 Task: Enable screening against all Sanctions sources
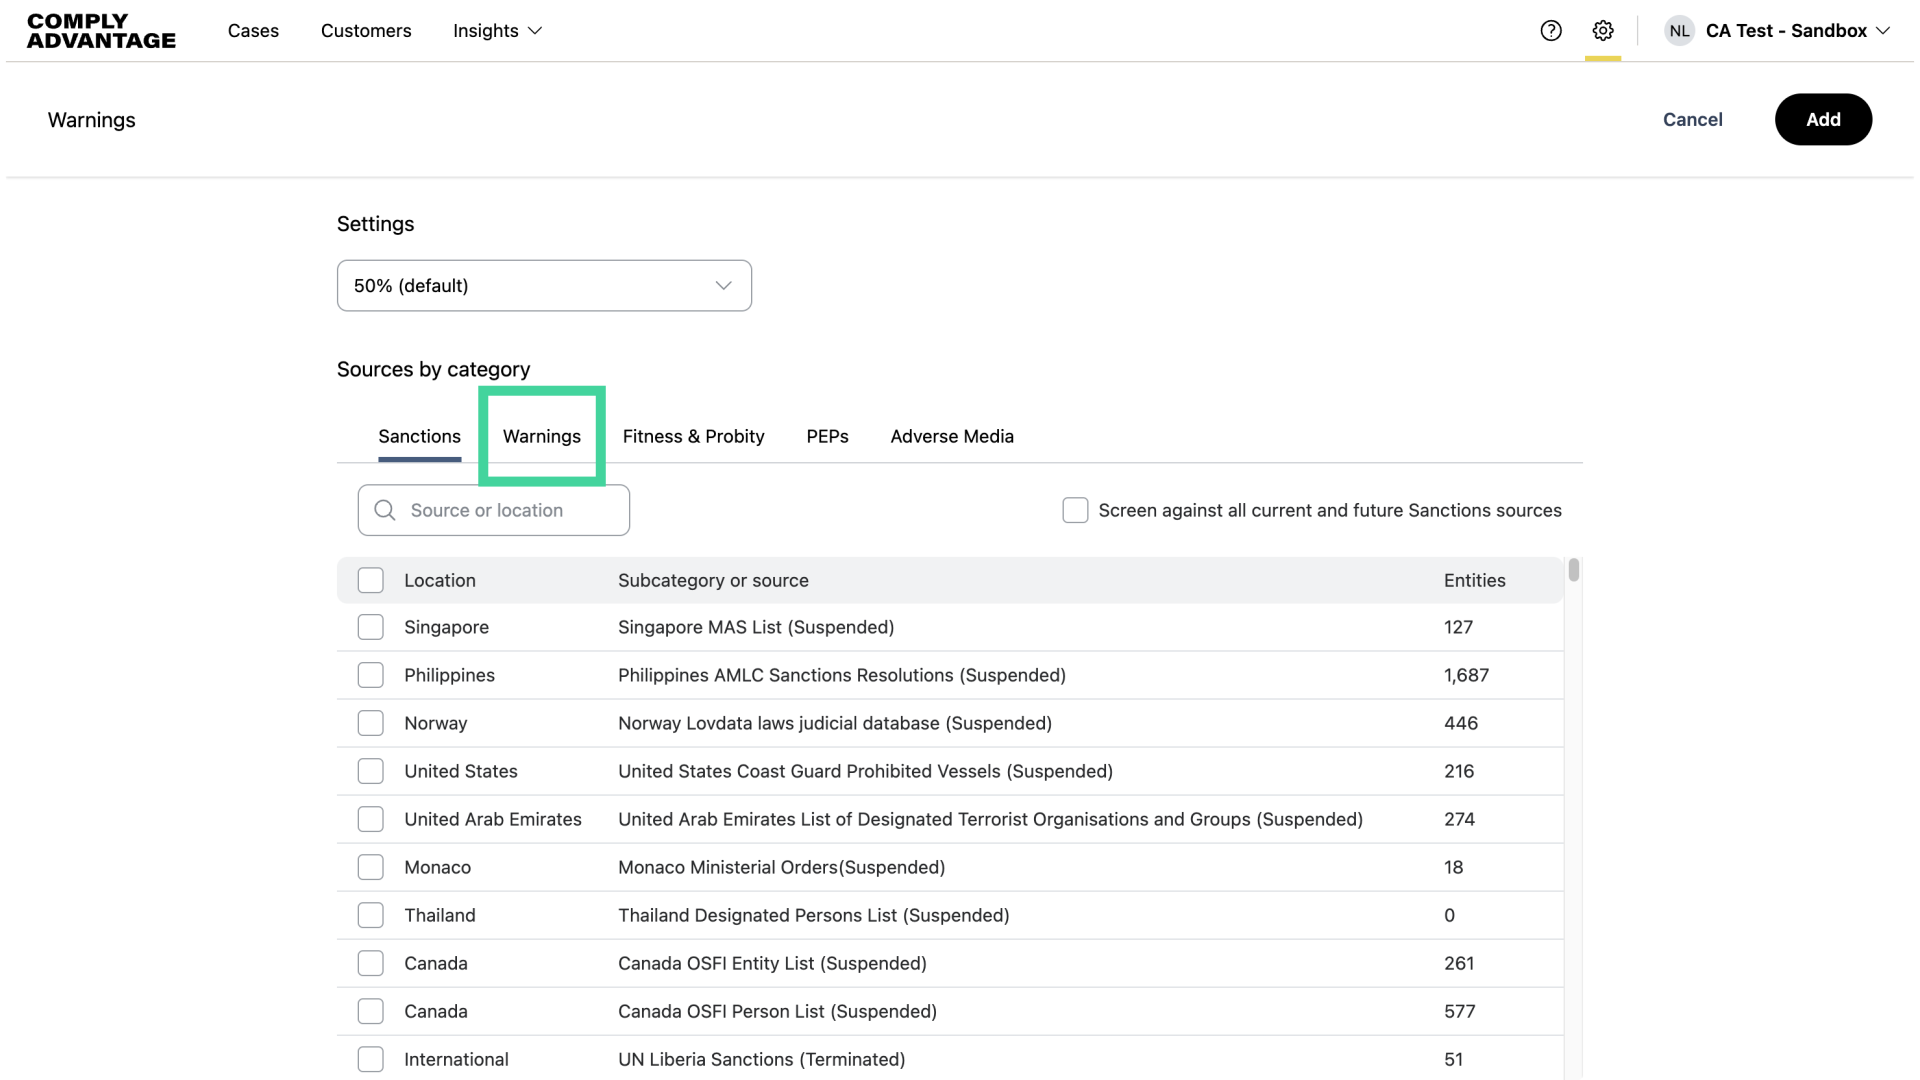[x=1075, y=510]
